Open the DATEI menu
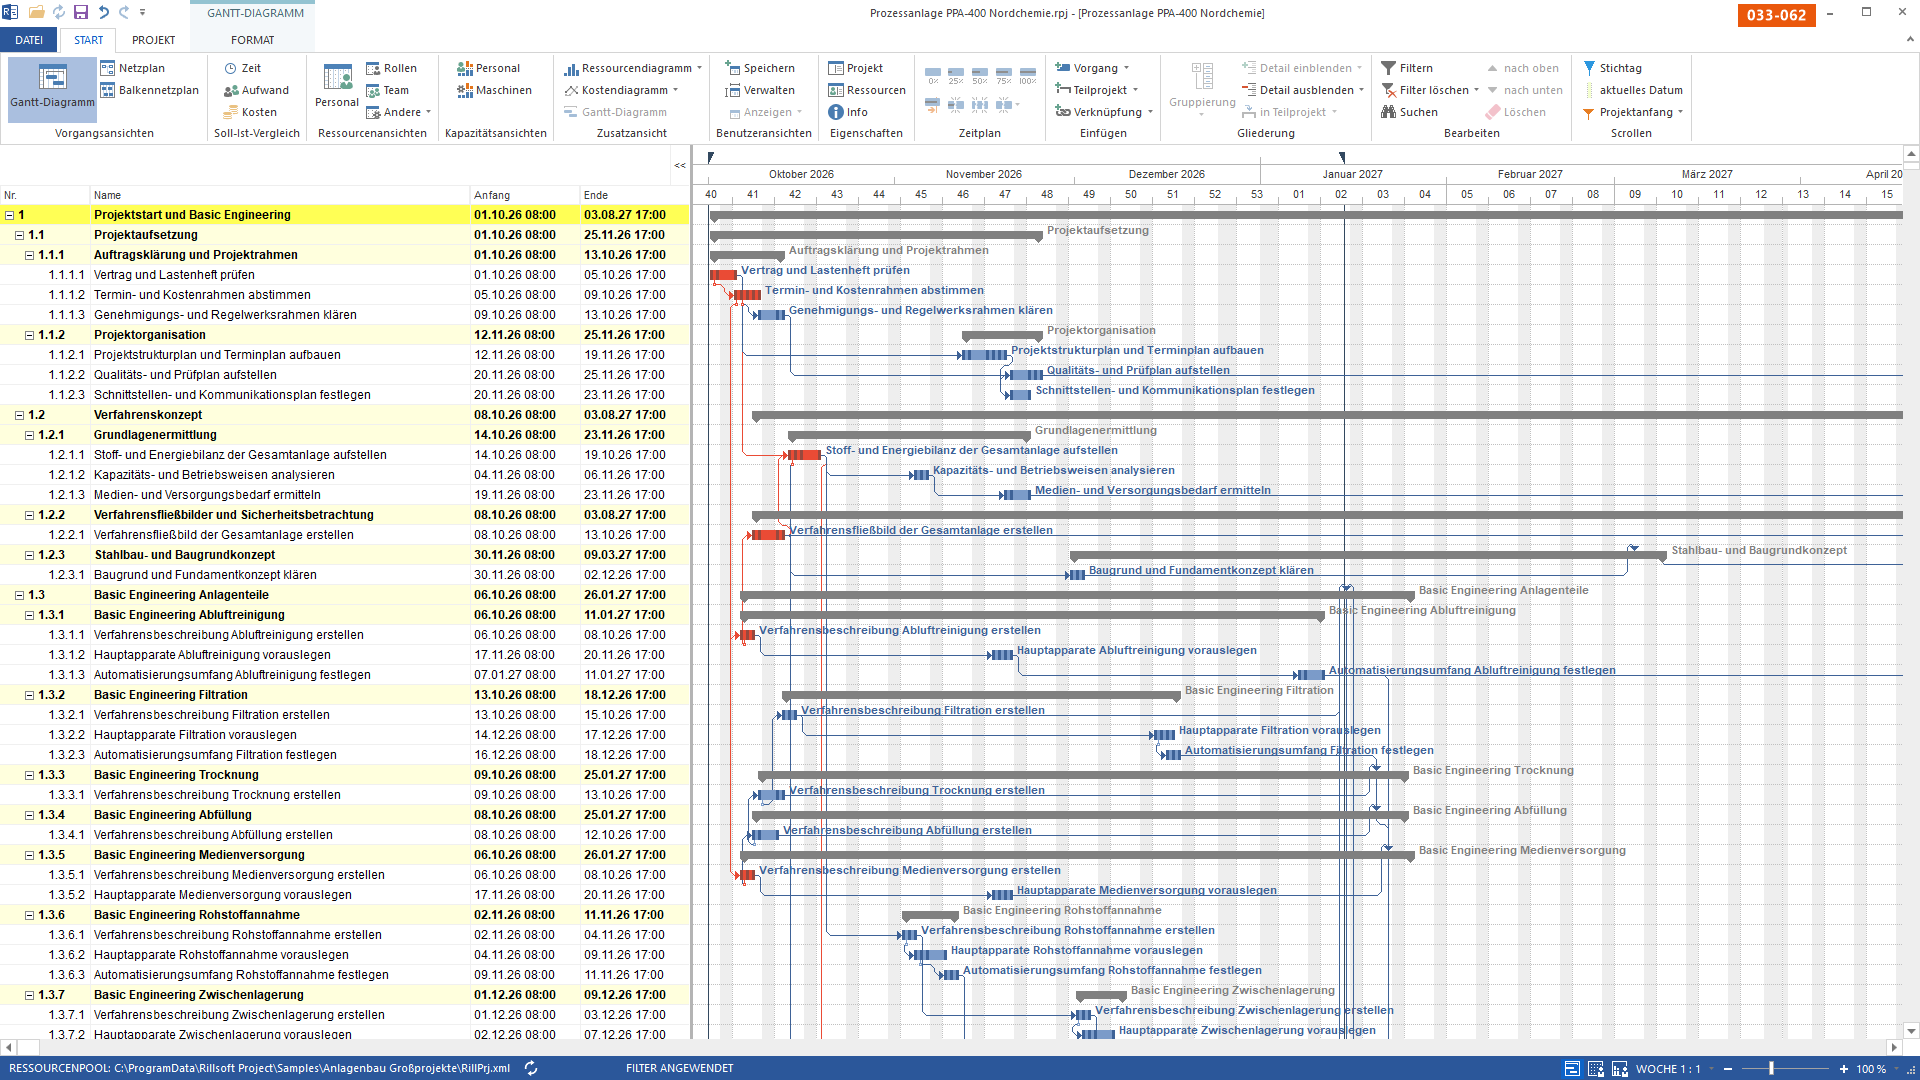 [29, 40]
